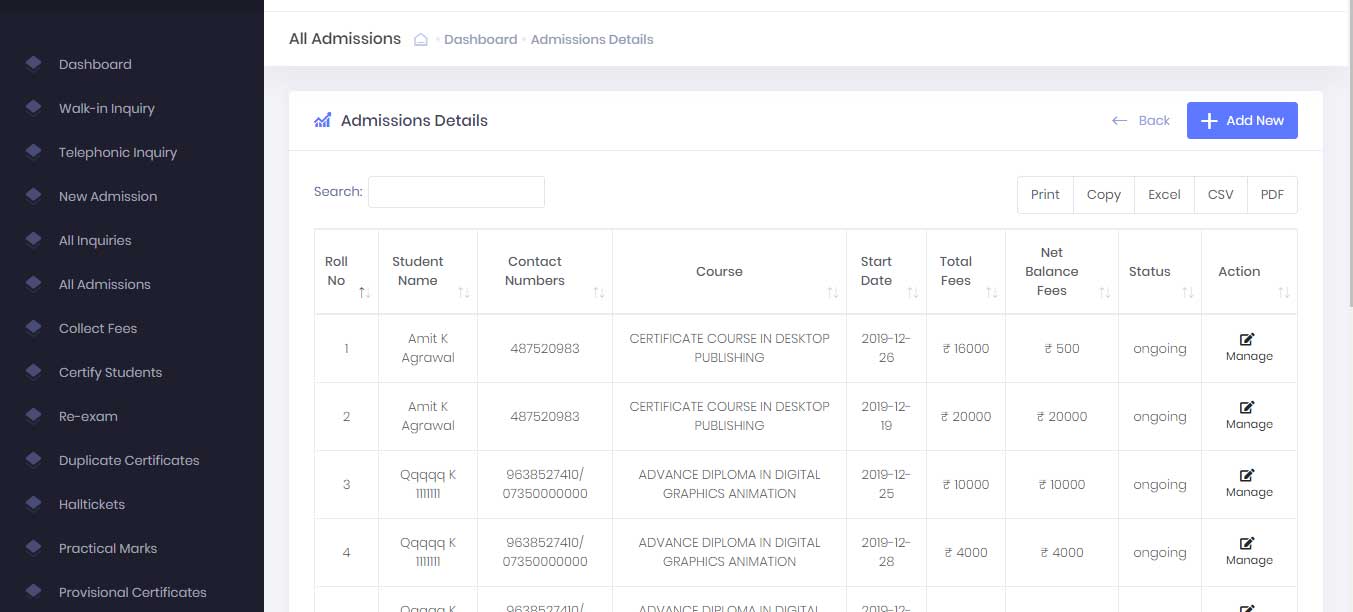
Task: Sort the table by Student Name
Action: 428,271
